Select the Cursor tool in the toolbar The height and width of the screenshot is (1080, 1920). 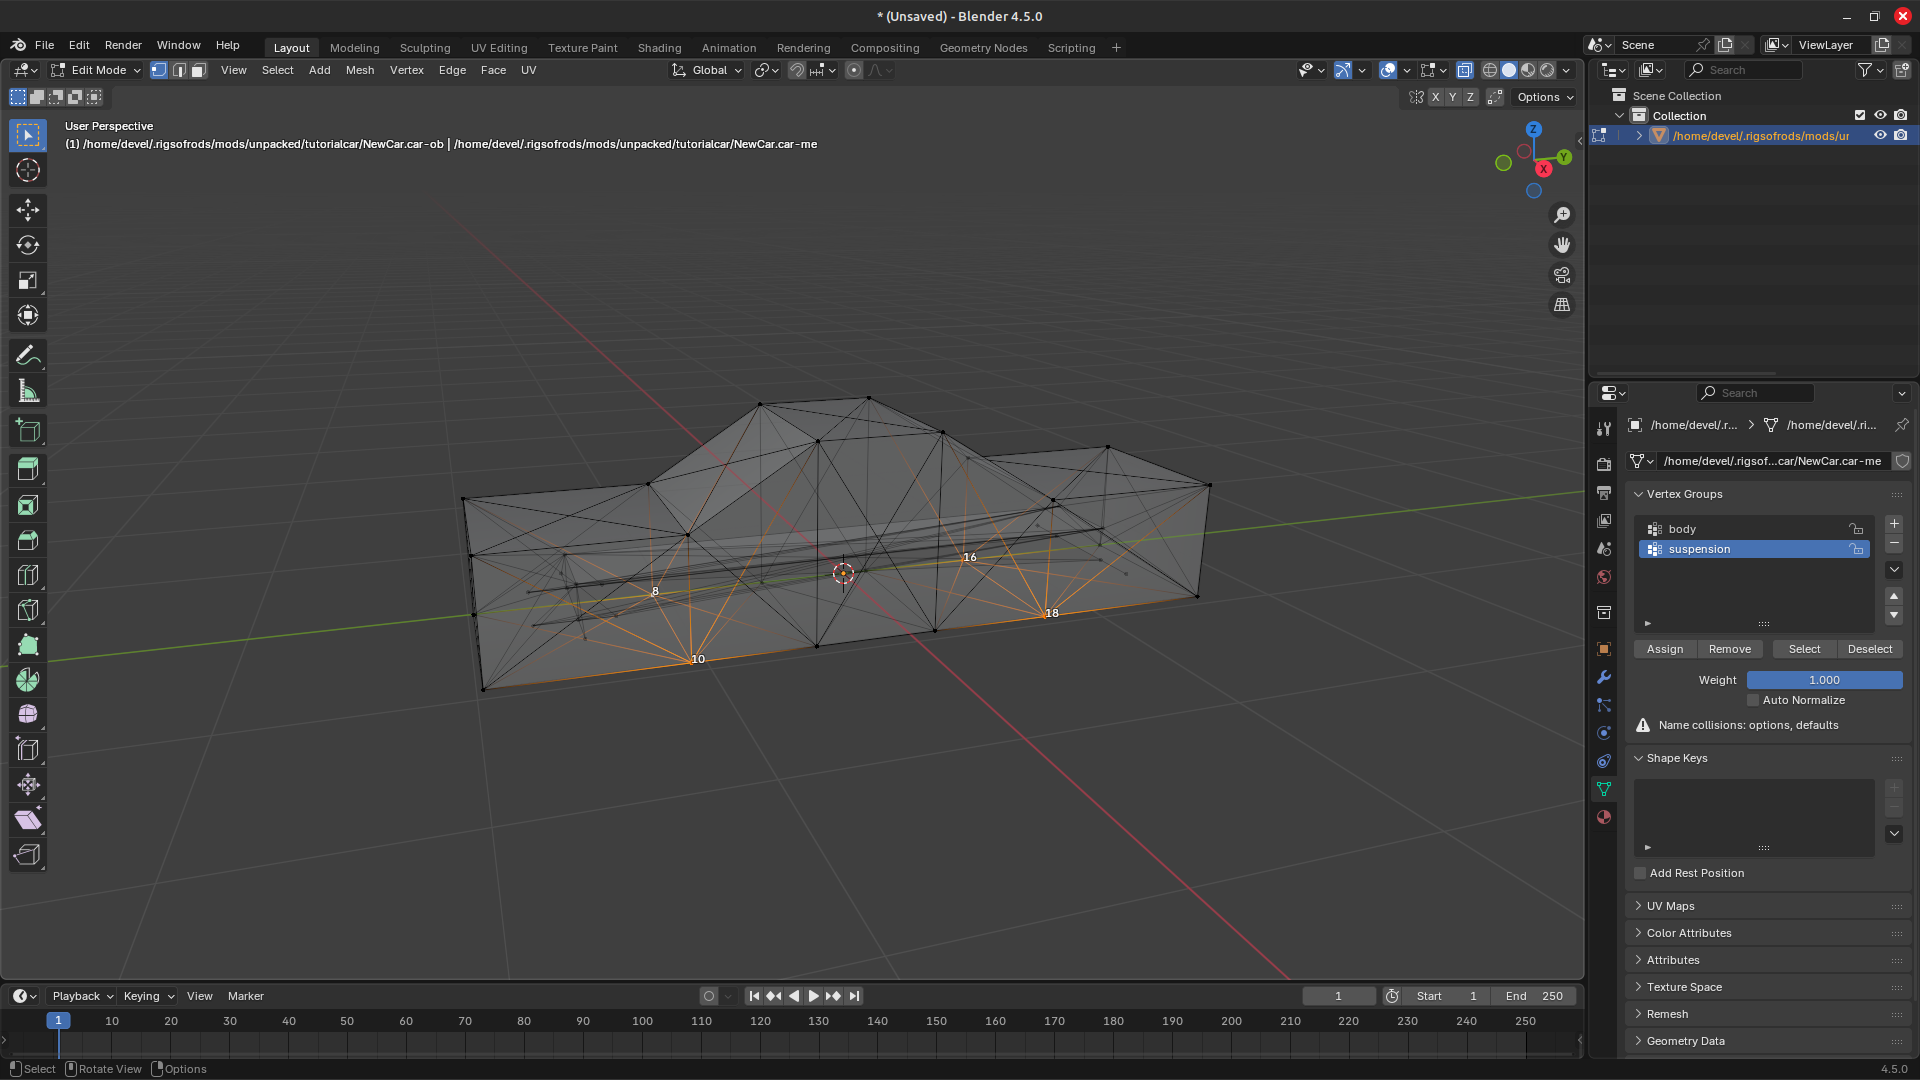coord(28,171)
